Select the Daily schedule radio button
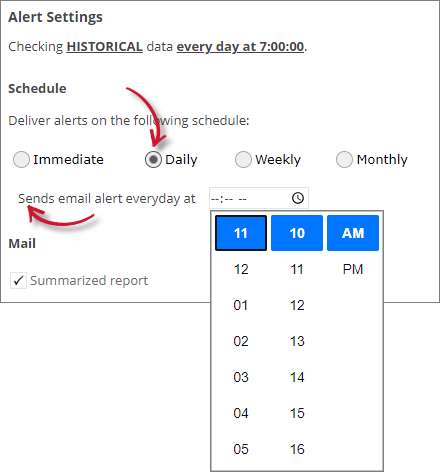 pyautogui.click(x=153, y=159)
